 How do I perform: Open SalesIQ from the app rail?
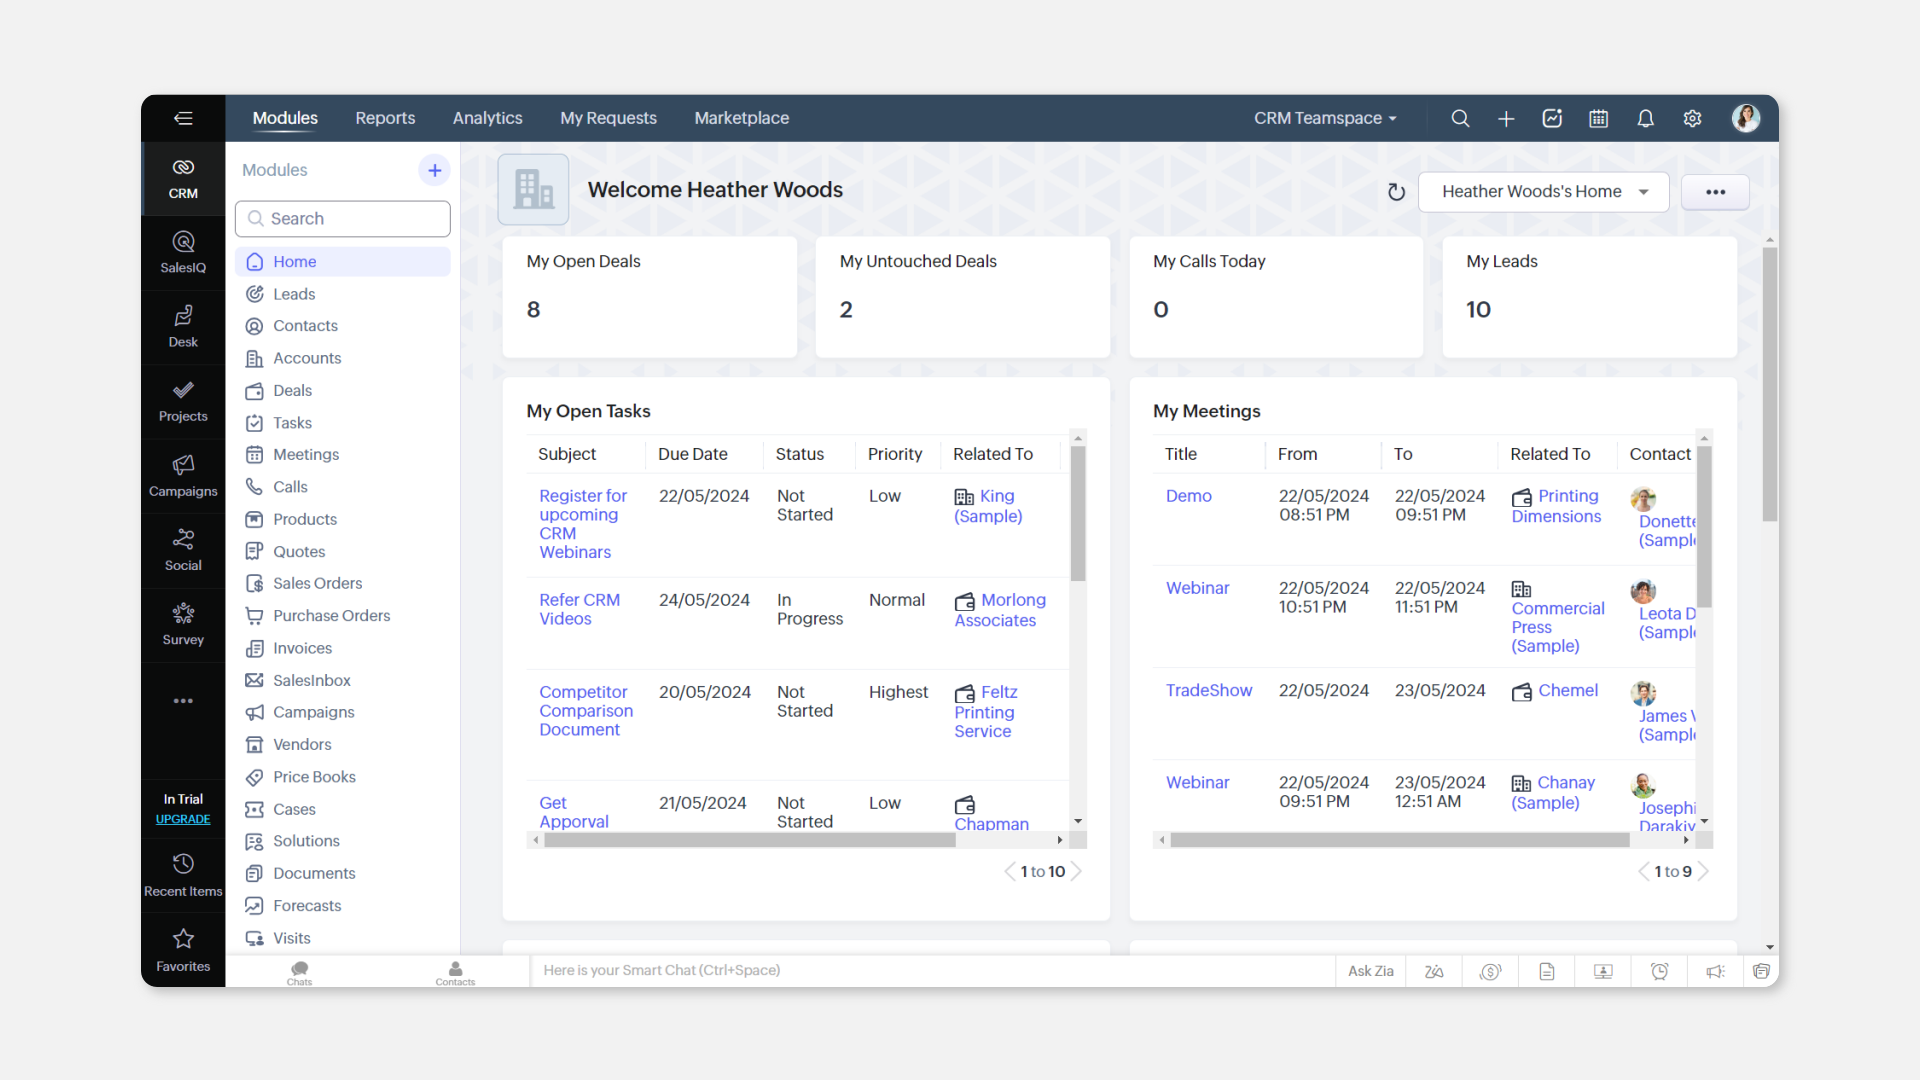[x=183, y=252]
